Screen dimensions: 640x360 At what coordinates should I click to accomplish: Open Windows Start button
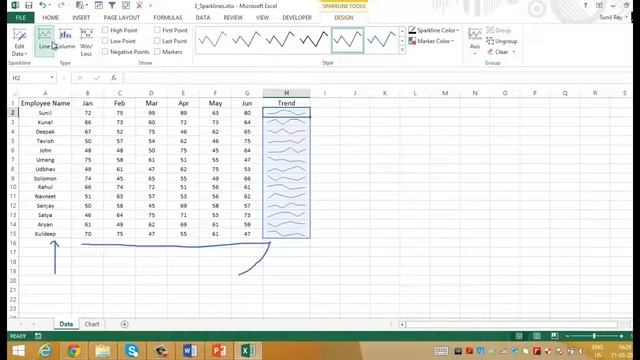[x=18, y=351]
